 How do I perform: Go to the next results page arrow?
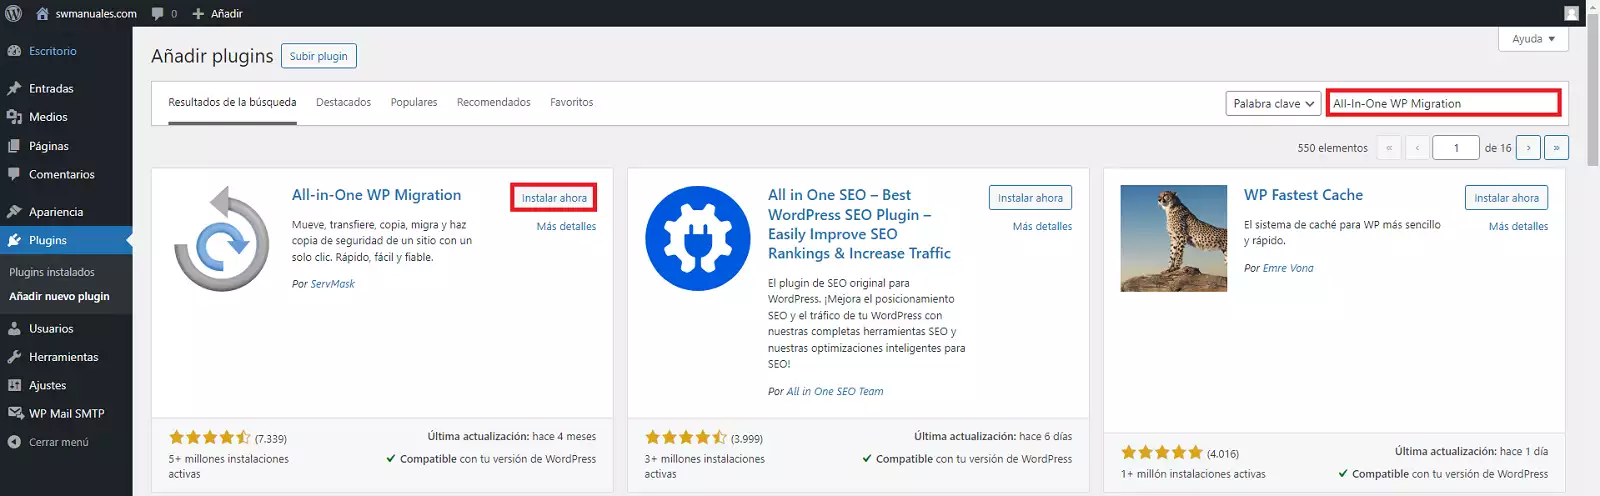click(1528, 148)
